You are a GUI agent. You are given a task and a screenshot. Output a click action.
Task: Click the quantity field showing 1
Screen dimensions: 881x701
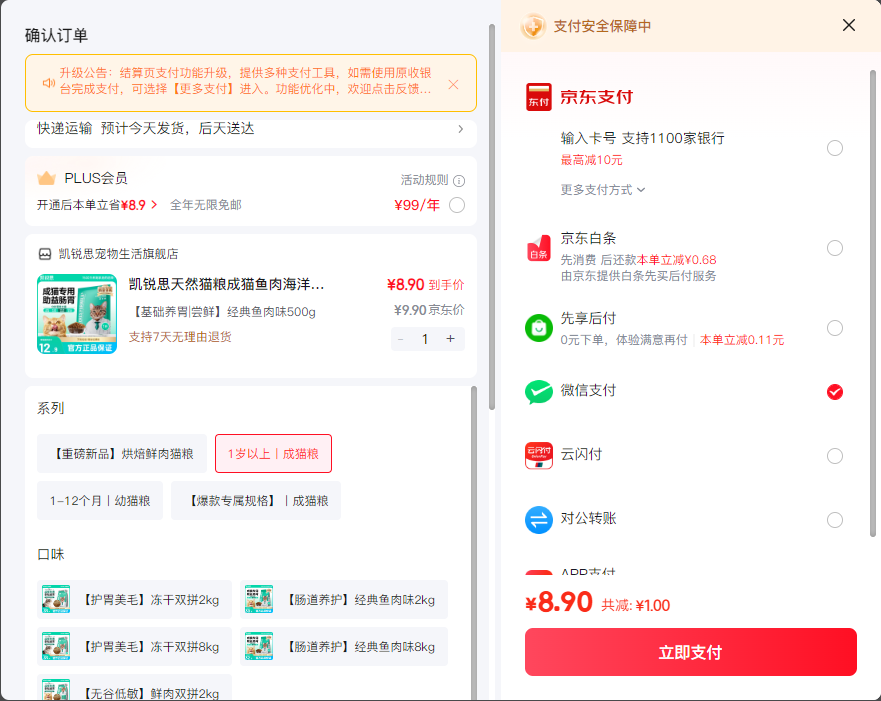coord(425,339)
